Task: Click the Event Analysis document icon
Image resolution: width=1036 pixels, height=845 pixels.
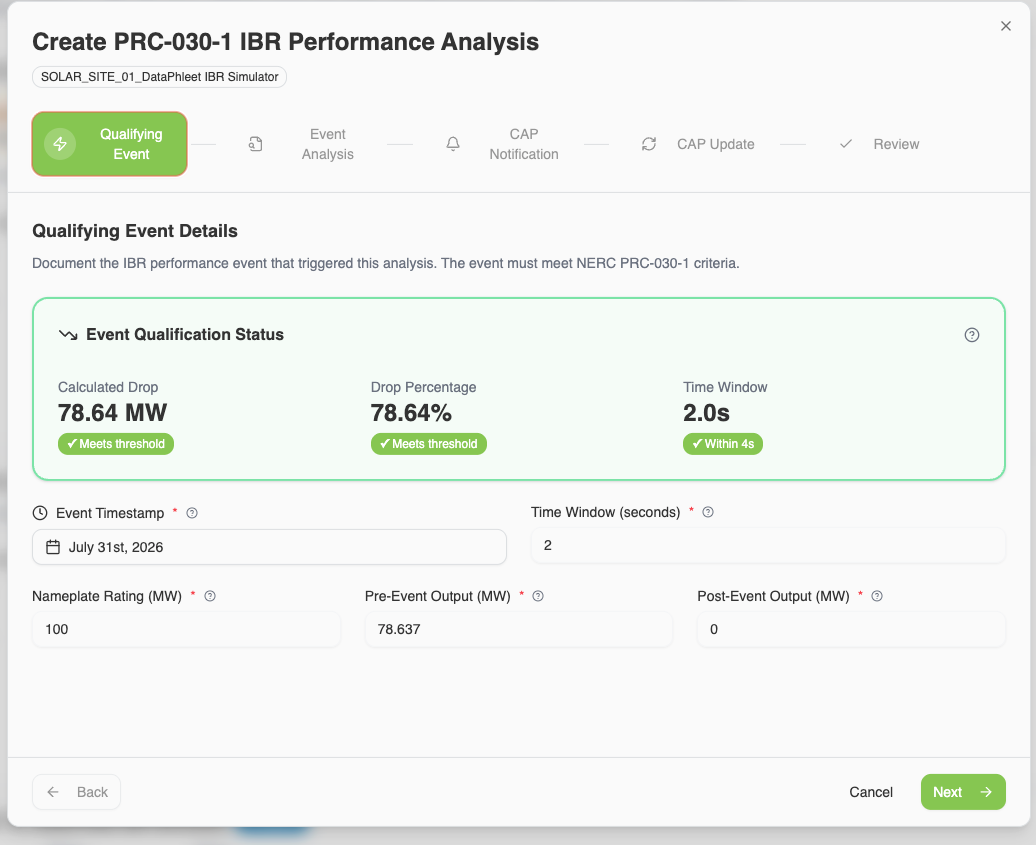Action: coord(256,144)
